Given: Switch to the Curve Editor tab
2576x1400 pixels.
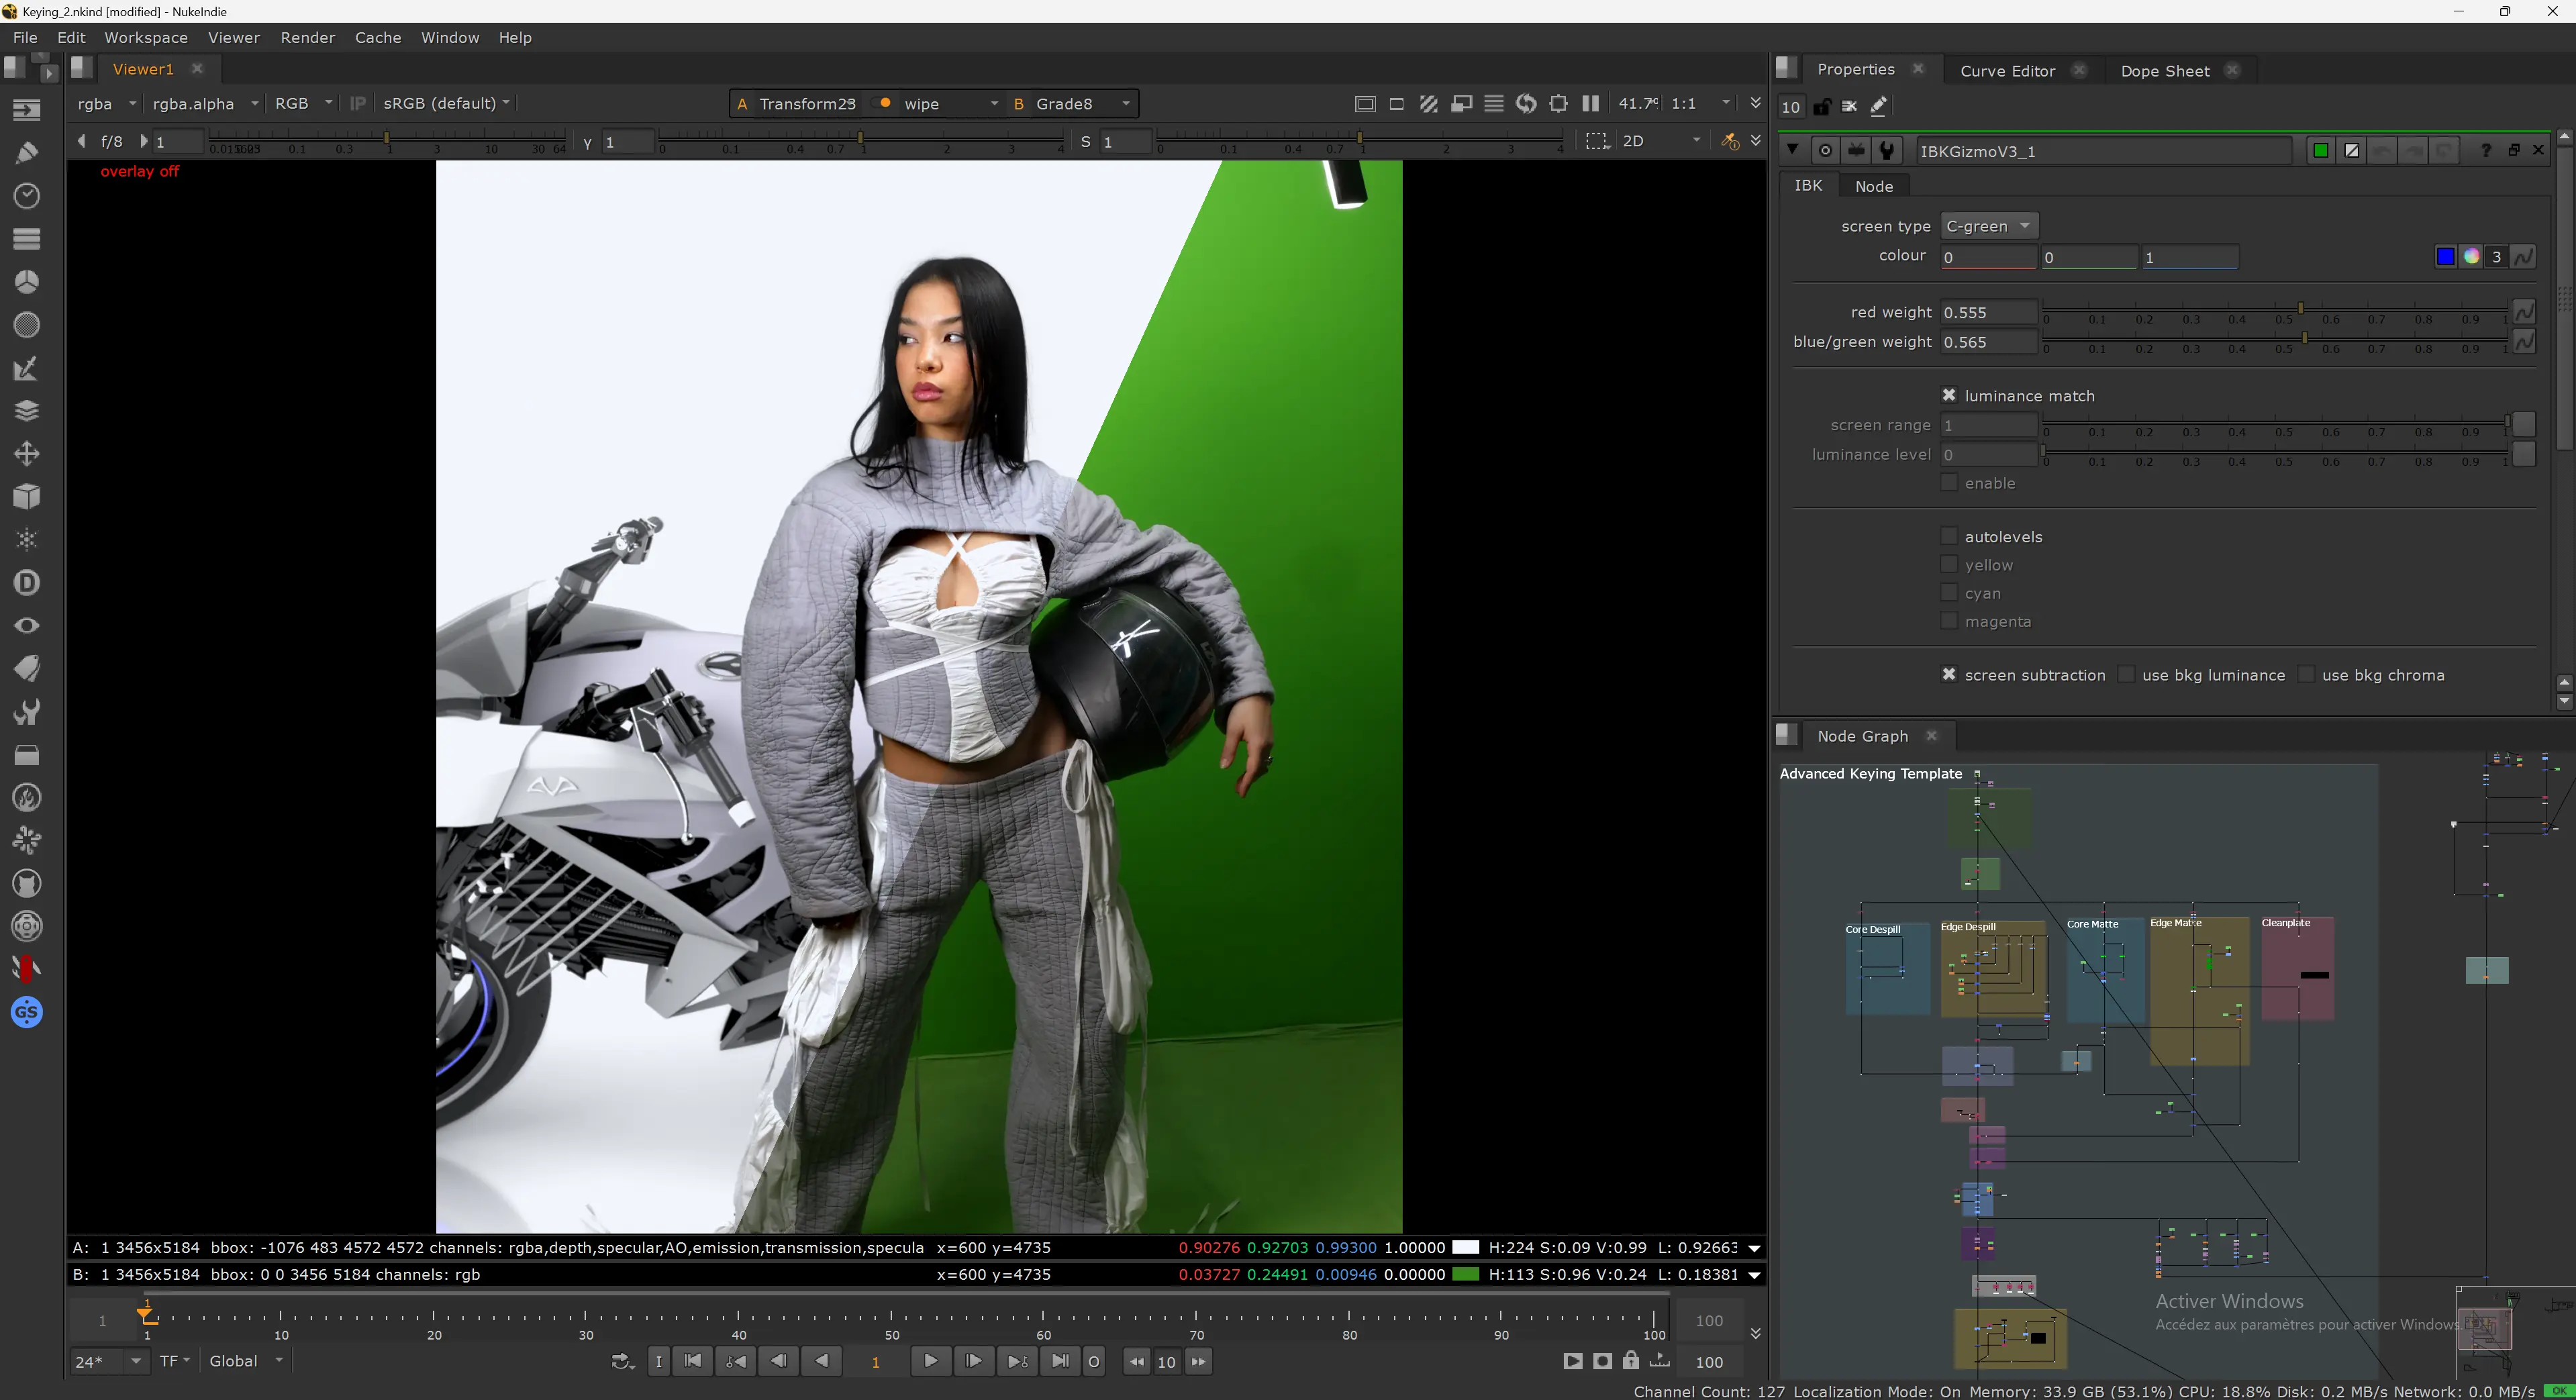Looking at the screenshot, I should pos(2007,70).
